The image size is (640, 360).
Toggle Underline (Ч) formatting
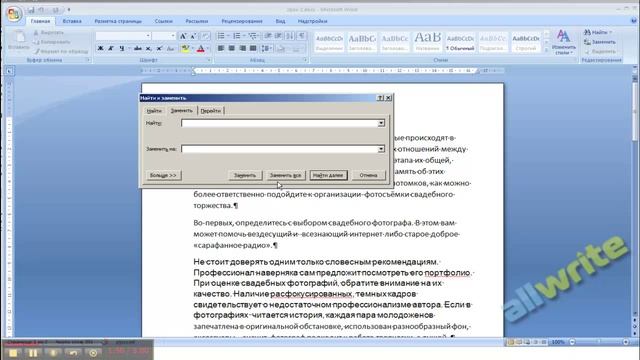pyautogui.click(x=122, y=49)
